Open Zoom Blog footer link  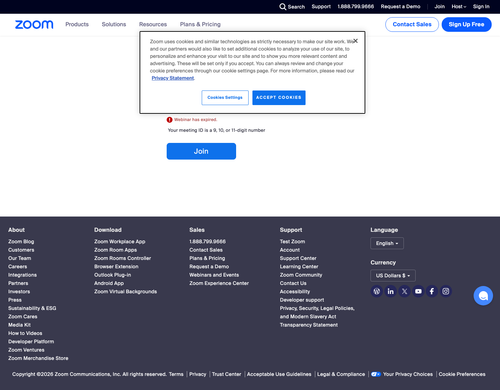pyautogui.click(x=21, y=242)
